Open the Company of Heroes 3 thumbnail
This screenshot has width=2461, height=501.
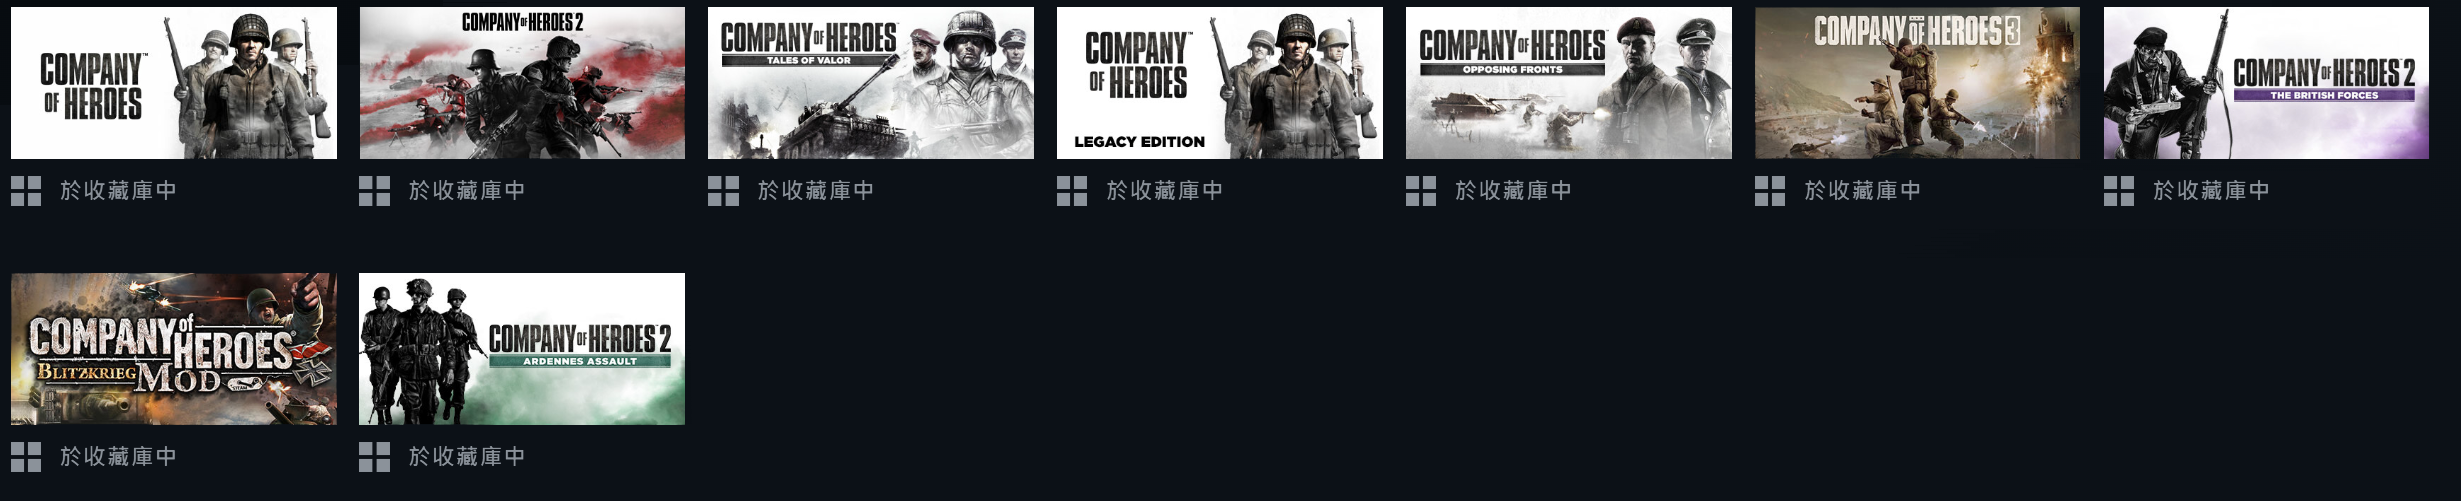1917,83
